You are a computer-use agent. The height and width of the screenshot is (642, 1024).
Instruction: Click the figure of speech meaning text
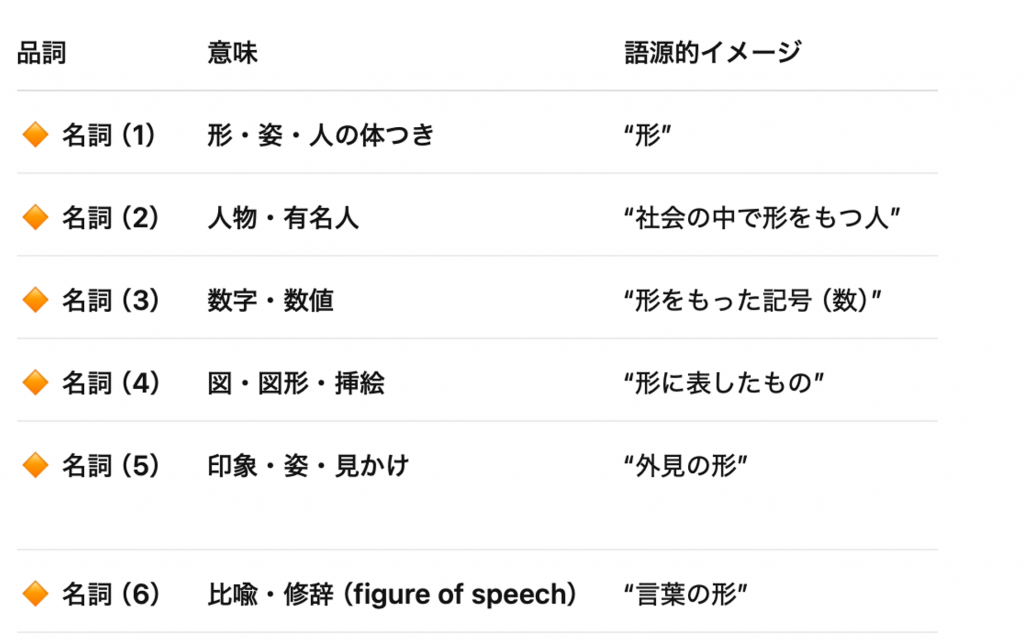click(392, 595)
